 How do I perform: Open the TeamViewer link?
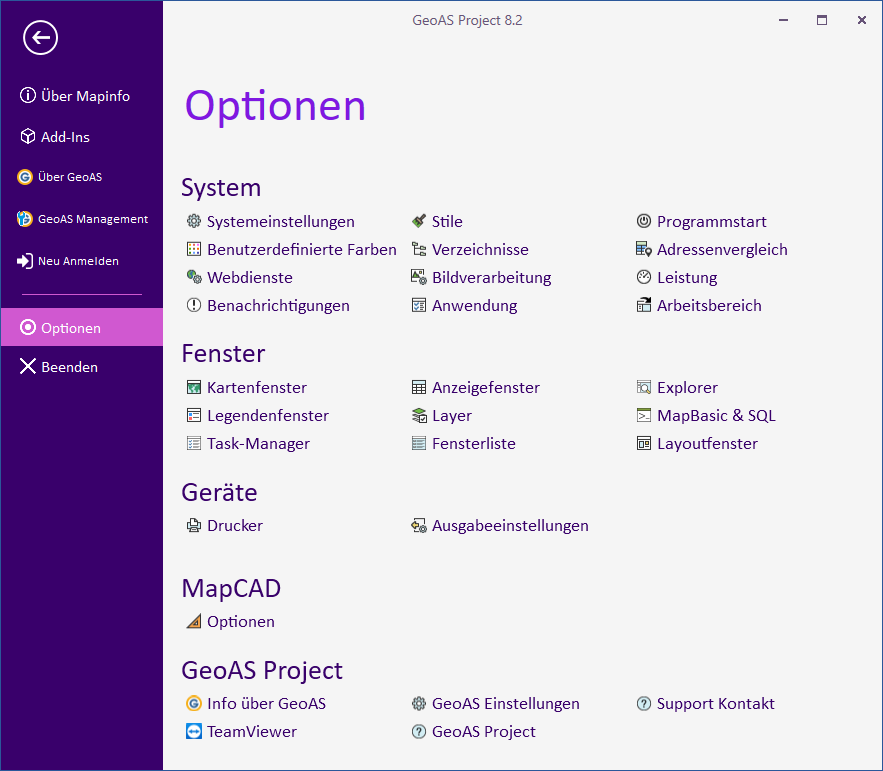252,731
